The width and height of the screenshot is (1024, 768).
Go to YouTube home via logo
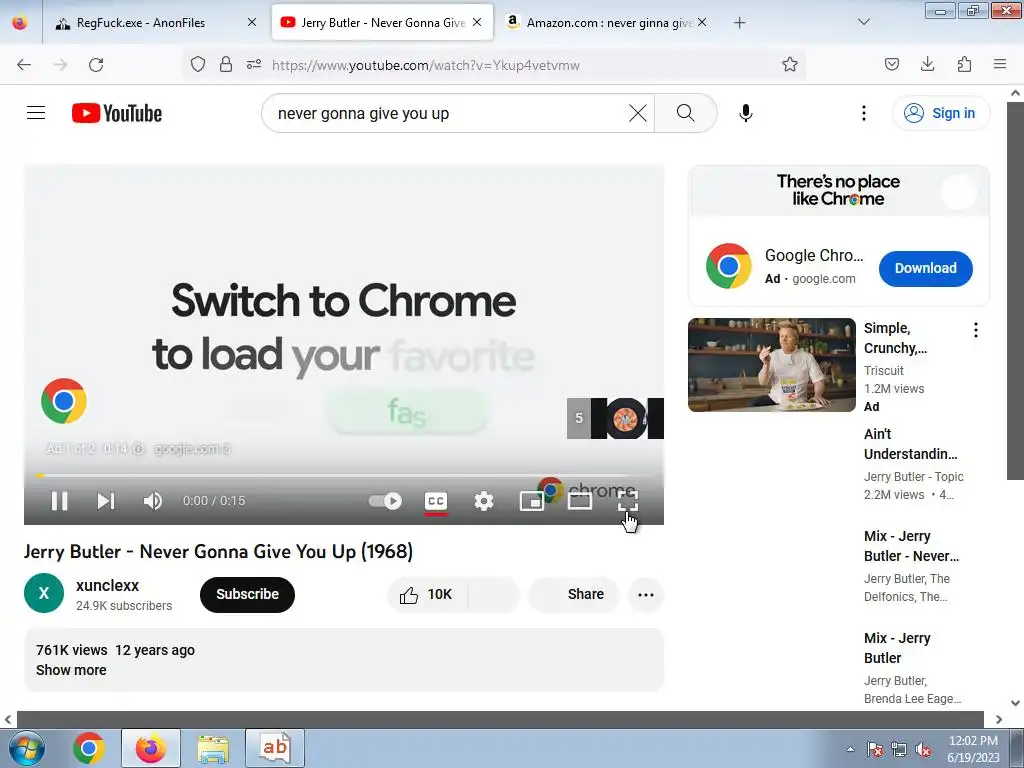(x=117, y=113)
